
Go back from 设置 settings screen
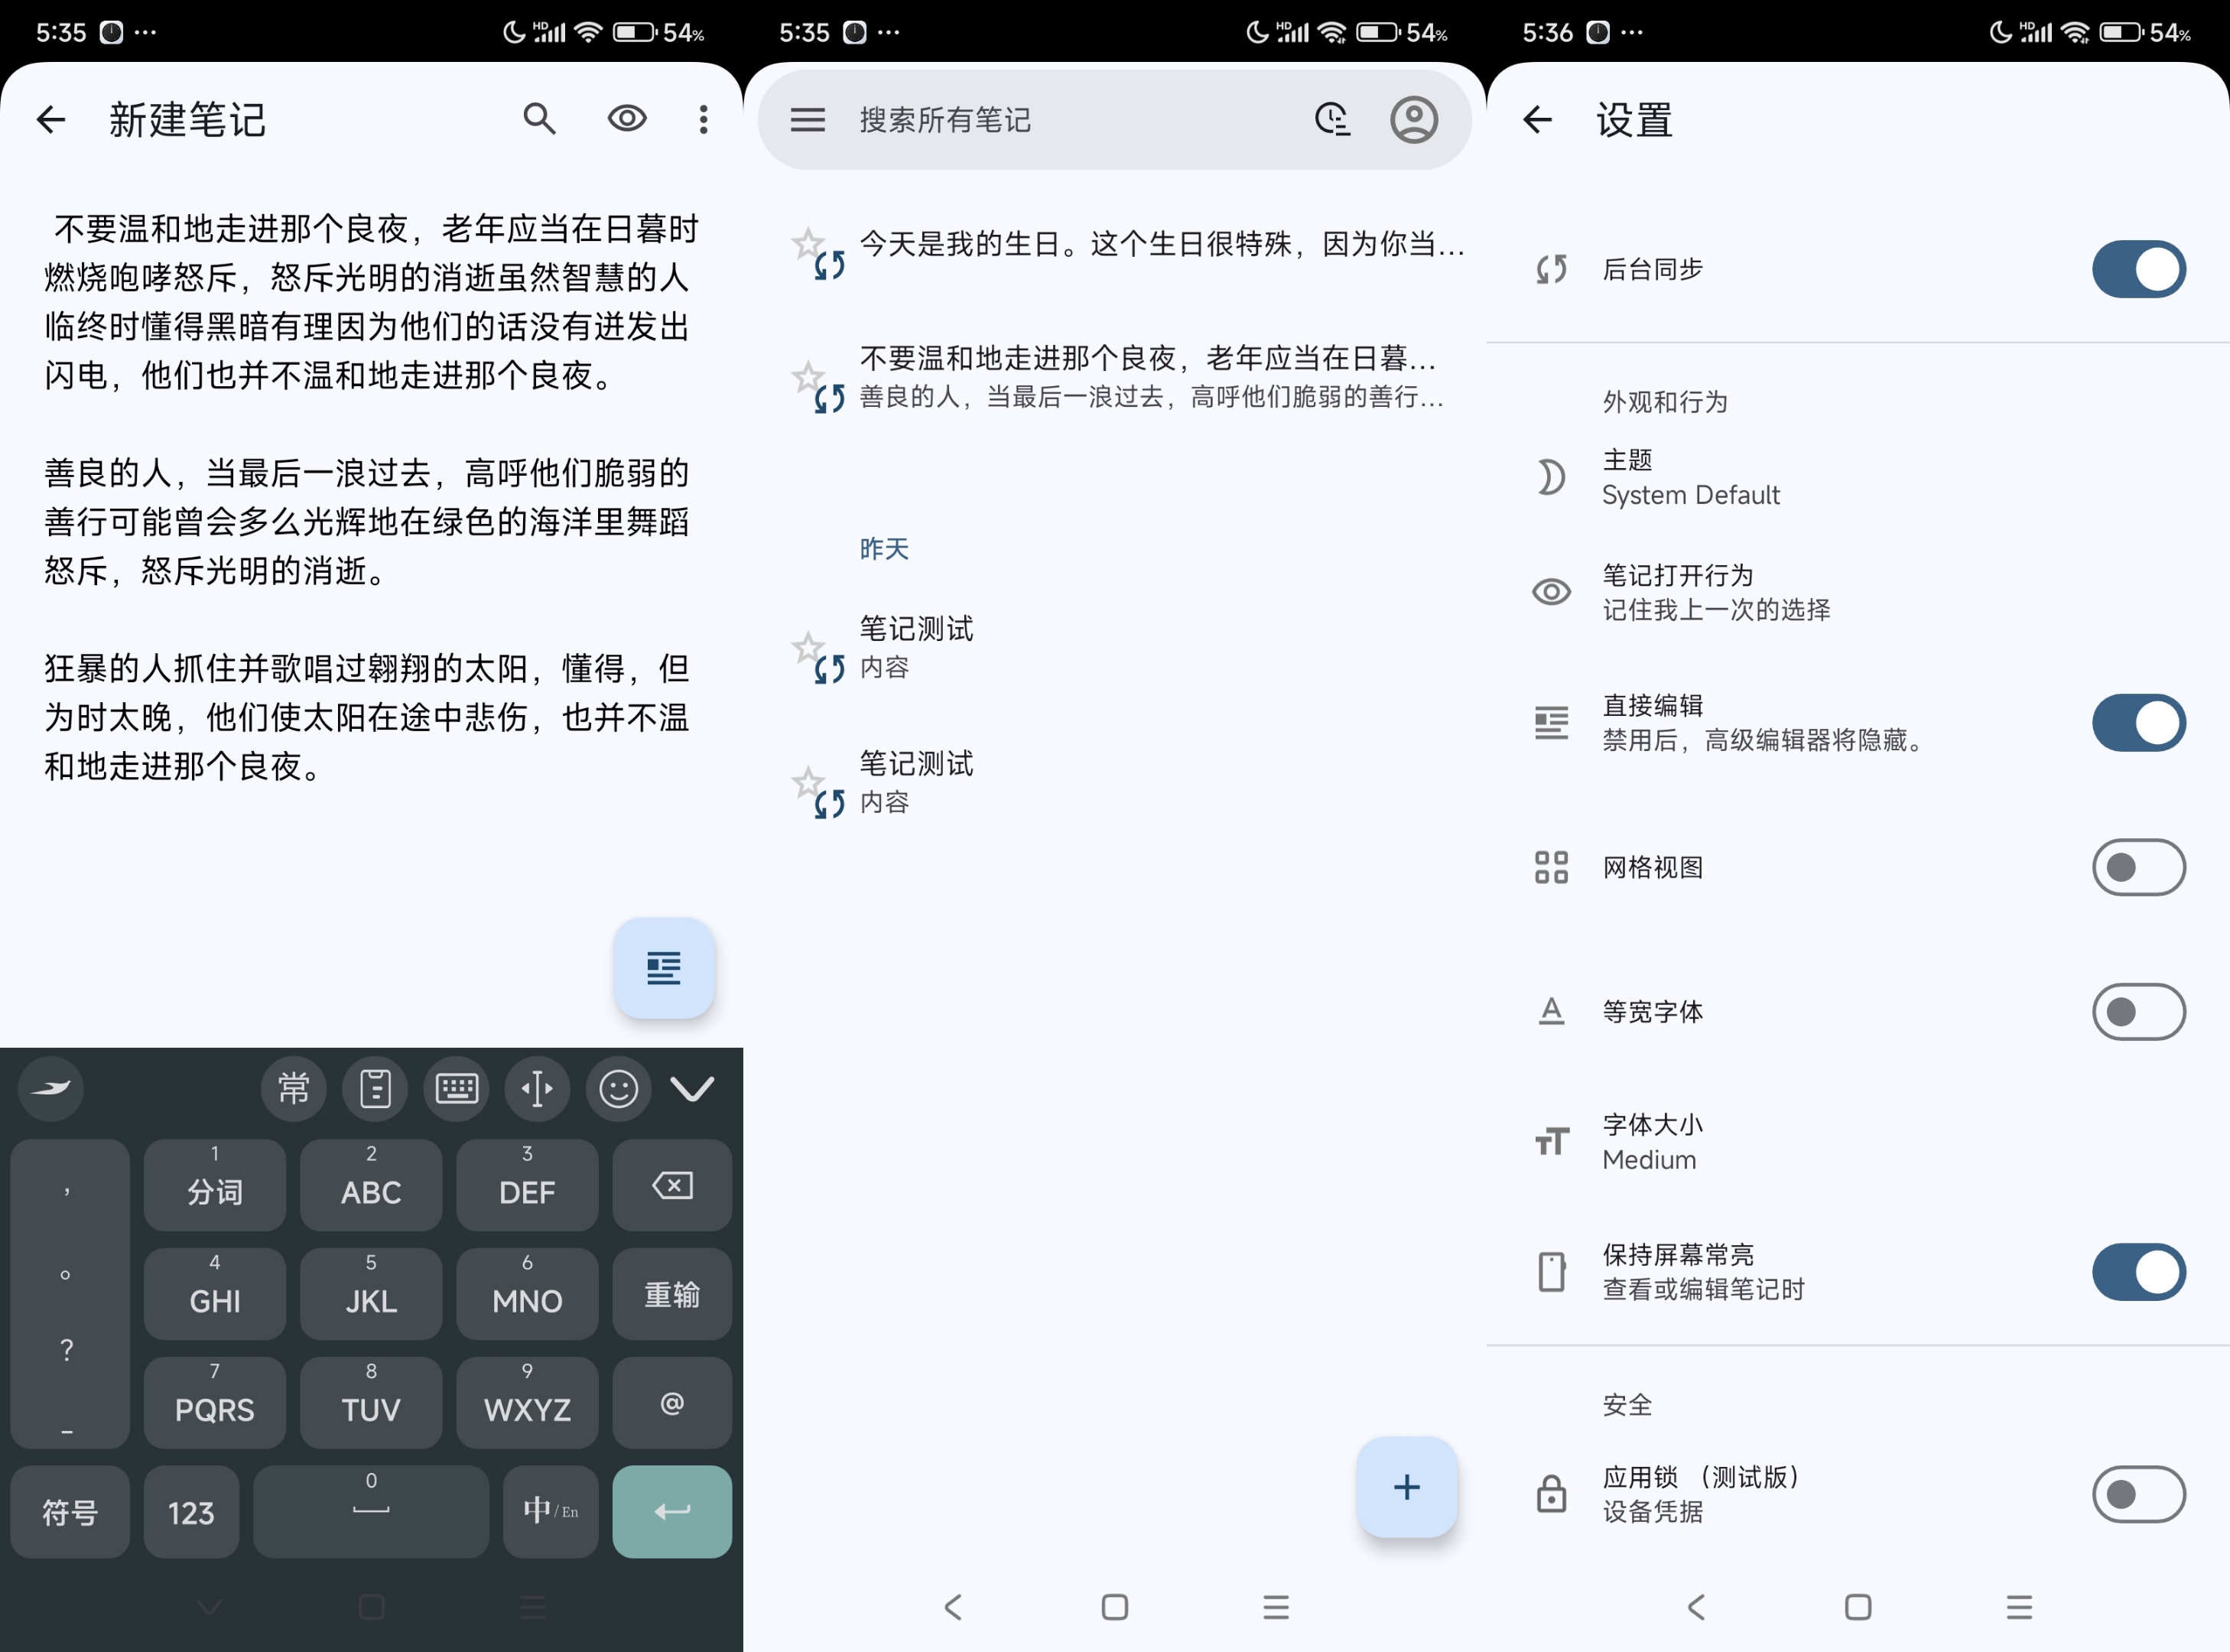point(1537,120)
